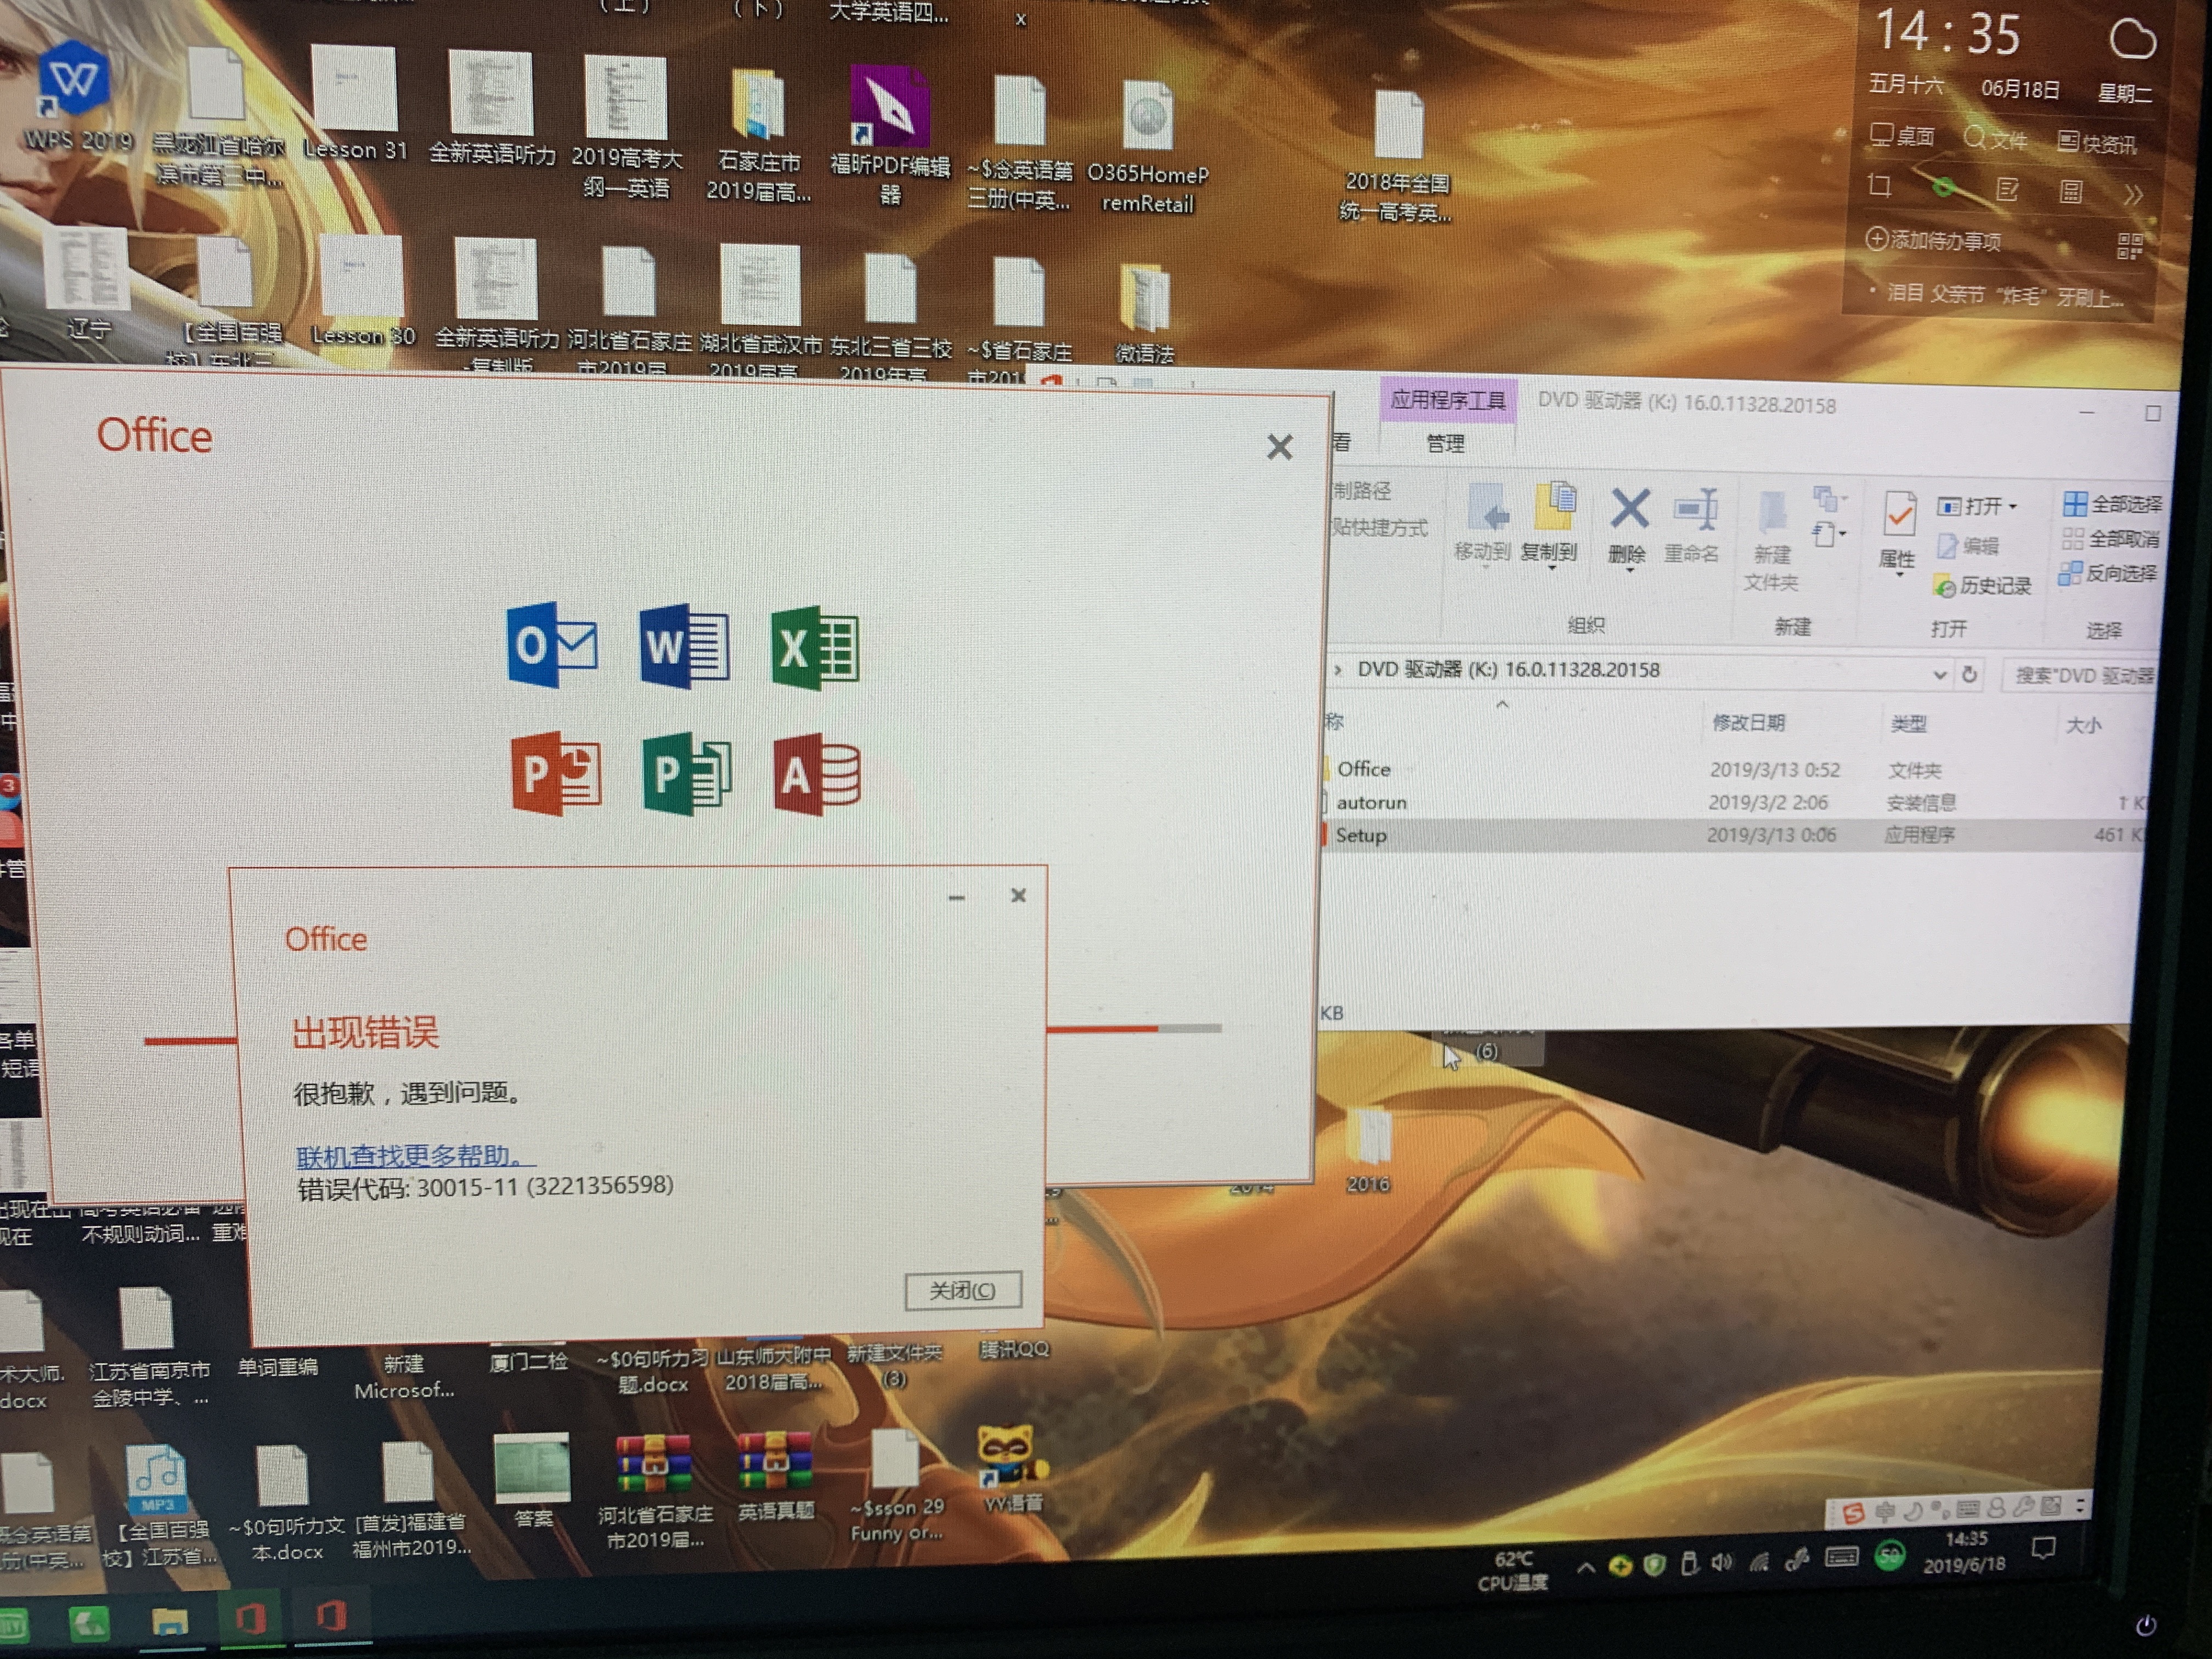Click 全部选择 in the Explorer ribbon

click(2112, 504)
